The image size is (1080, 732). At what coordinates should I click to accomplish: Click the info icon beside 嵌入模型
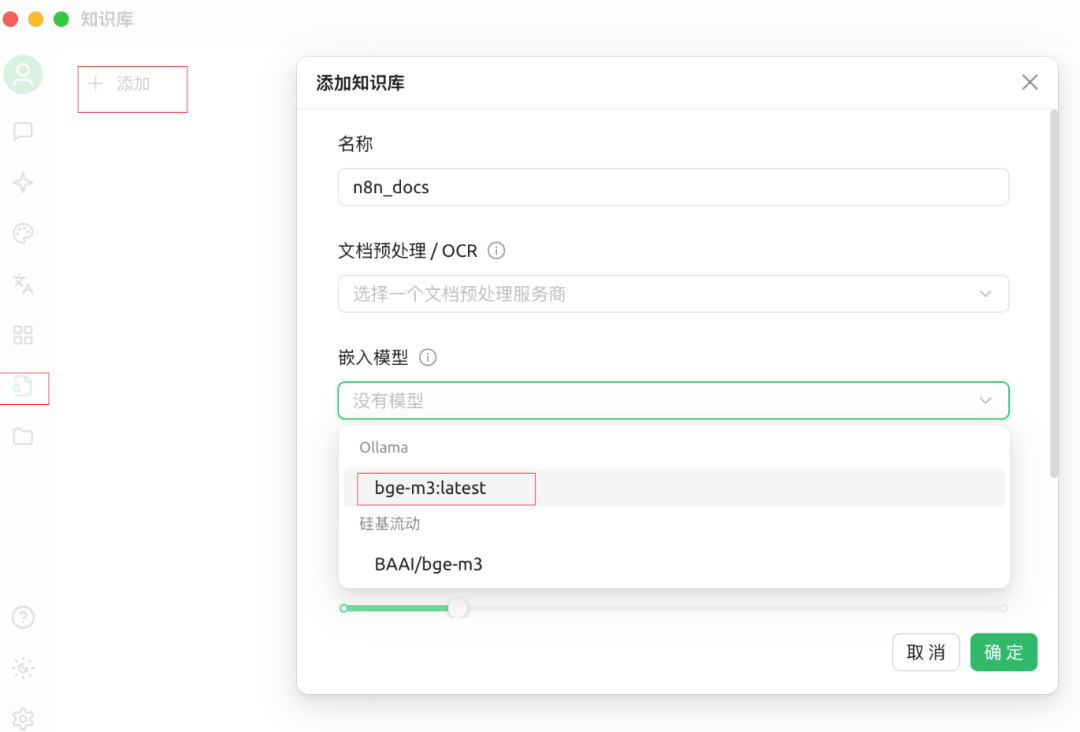(x=428, y=357)
